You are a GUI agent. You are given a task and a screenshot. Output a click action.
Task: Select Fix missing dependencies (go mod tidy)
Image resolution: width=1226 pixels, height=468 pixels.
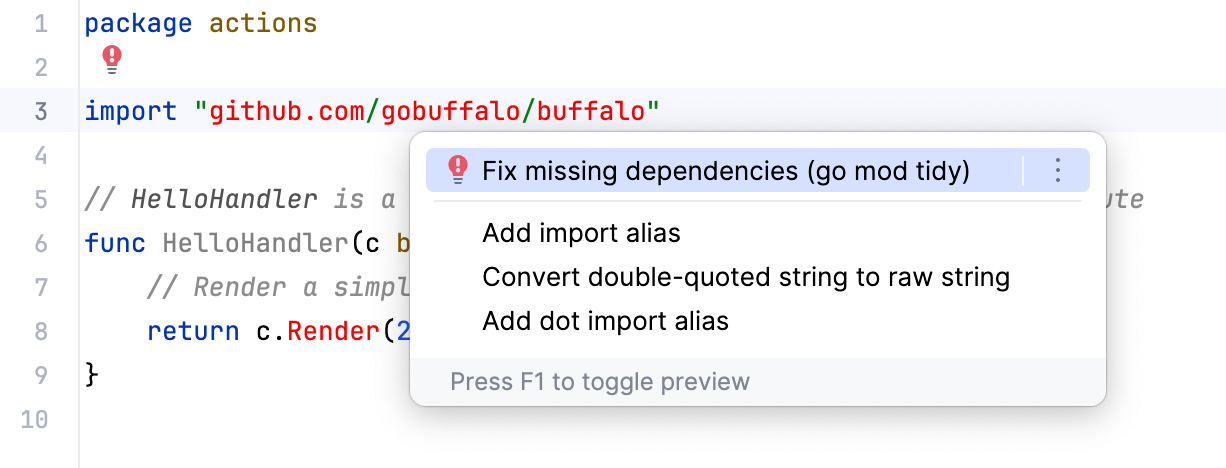point(725,171)
